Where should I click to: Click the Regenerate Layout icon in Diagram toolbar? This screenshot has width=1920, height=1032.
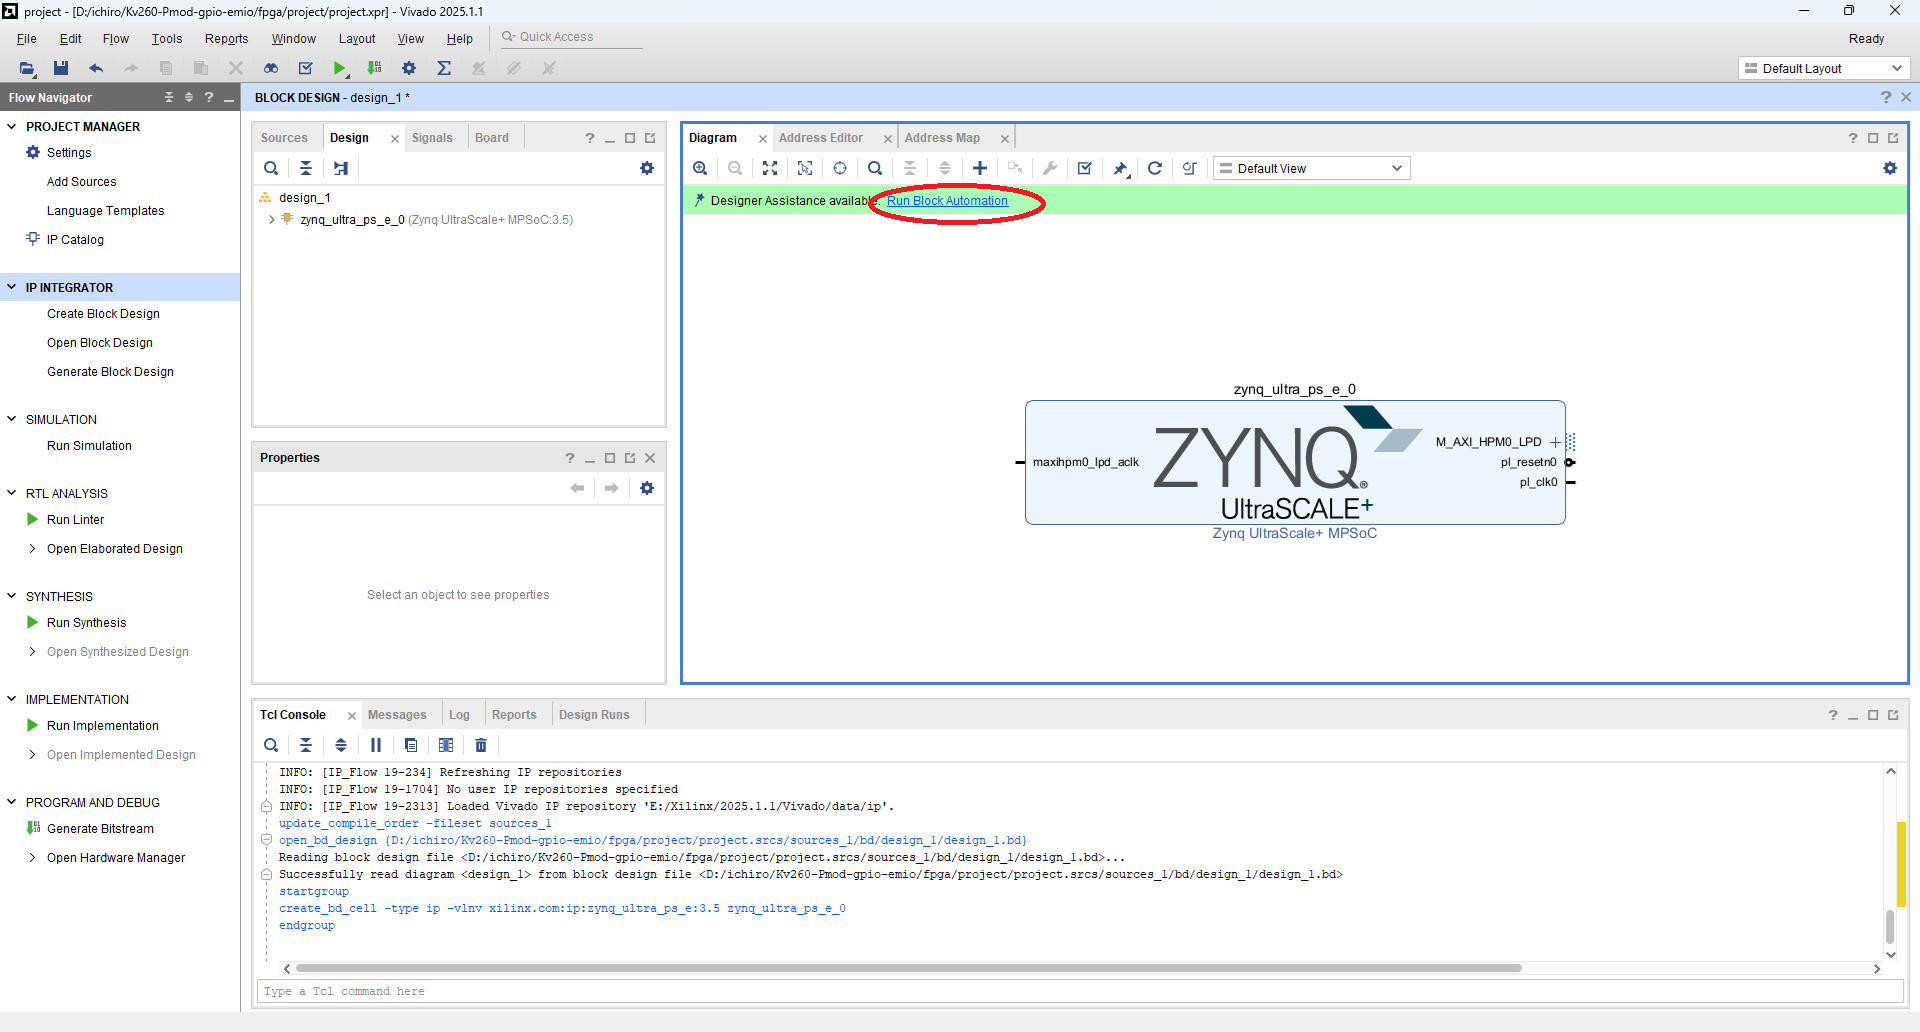[1155, 168]
